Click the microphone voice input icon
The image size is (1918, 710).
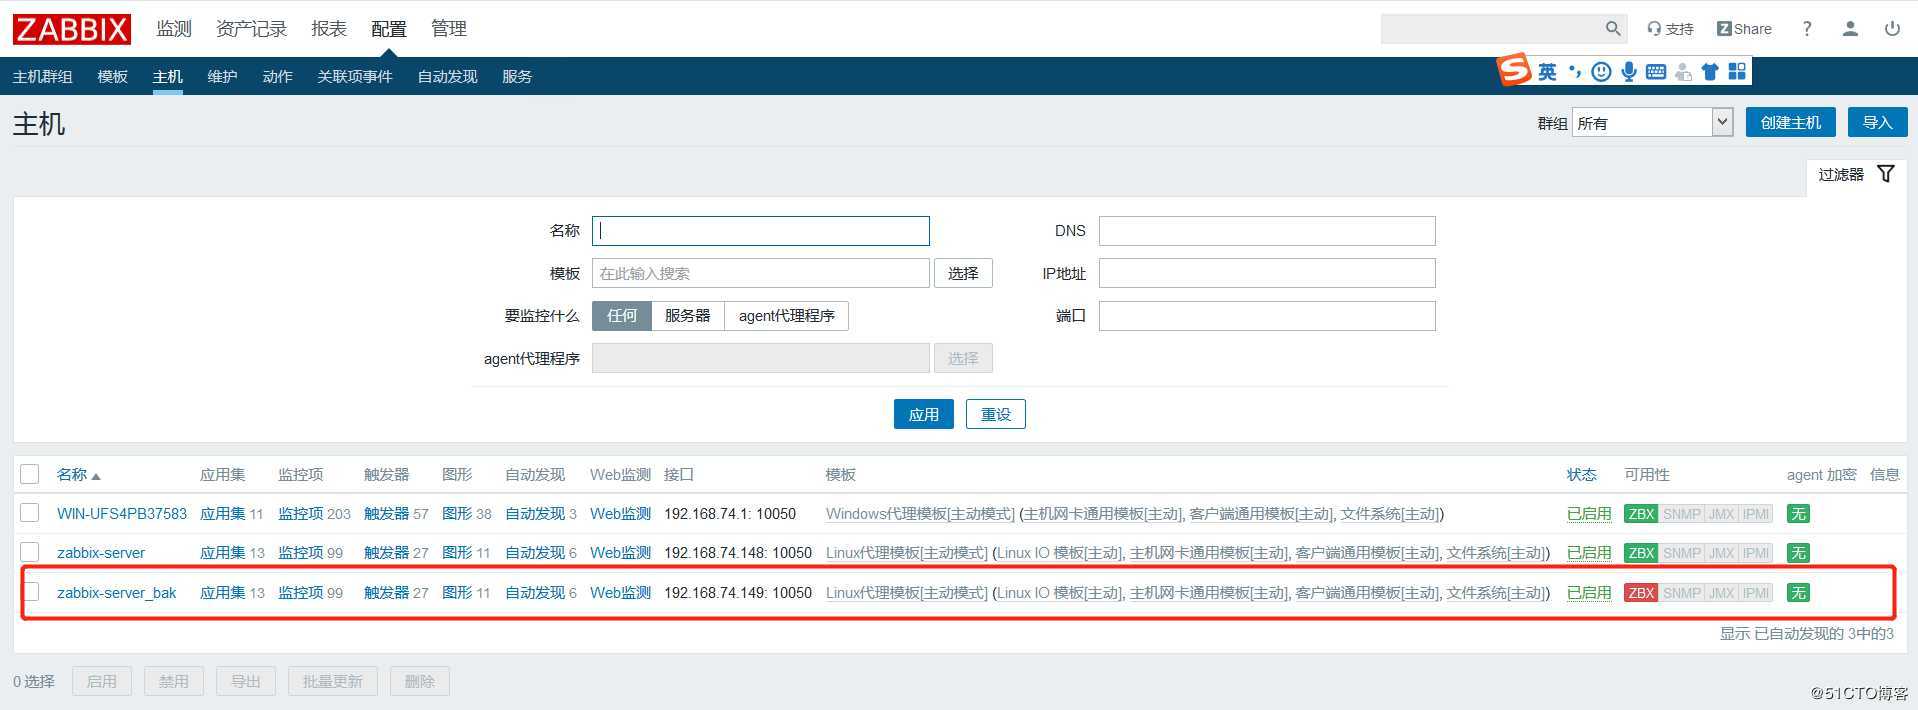tap(1629, 72)
